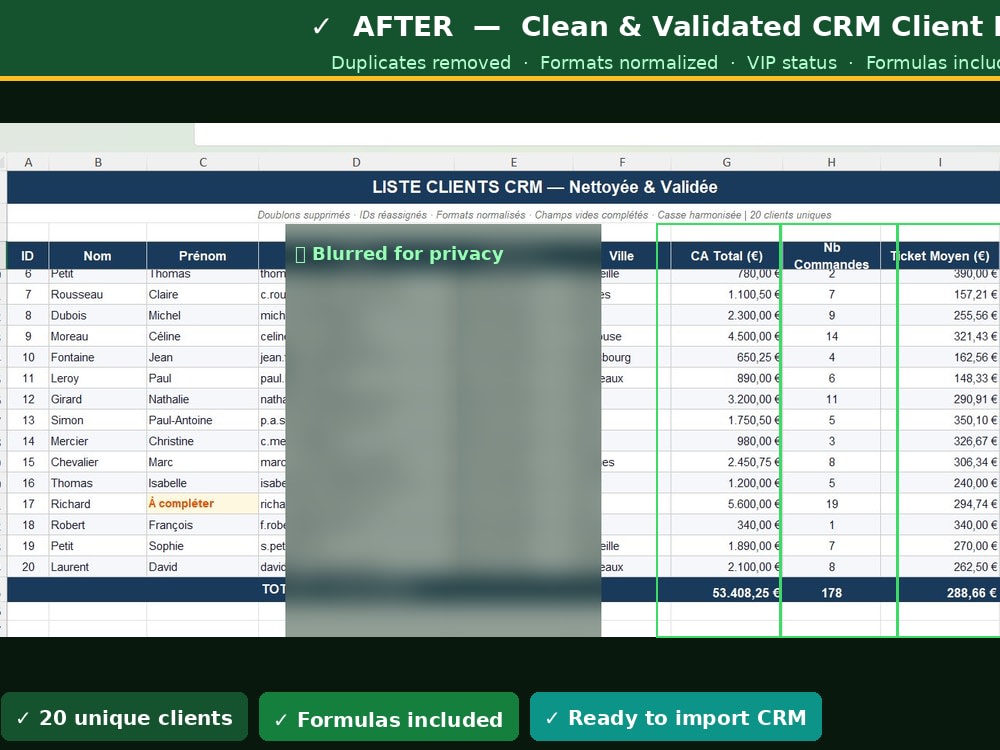Select the 'Chevalier' name cell

point(98,462)
